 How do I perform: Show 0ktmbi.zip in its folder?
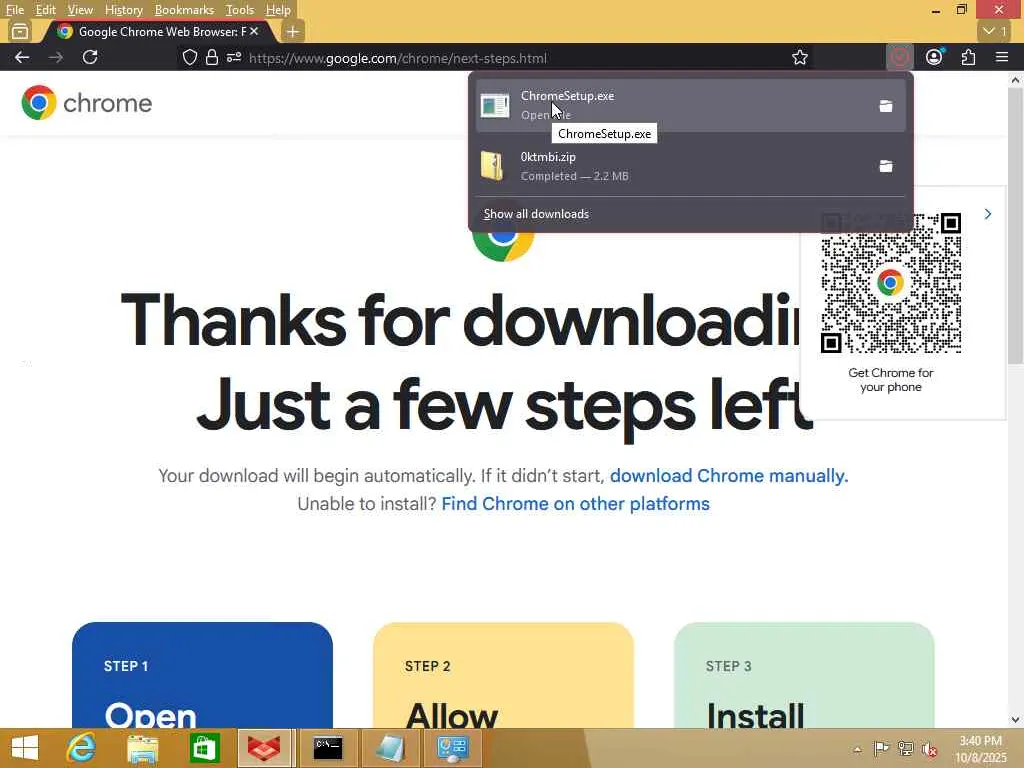(x=886, y=167)
